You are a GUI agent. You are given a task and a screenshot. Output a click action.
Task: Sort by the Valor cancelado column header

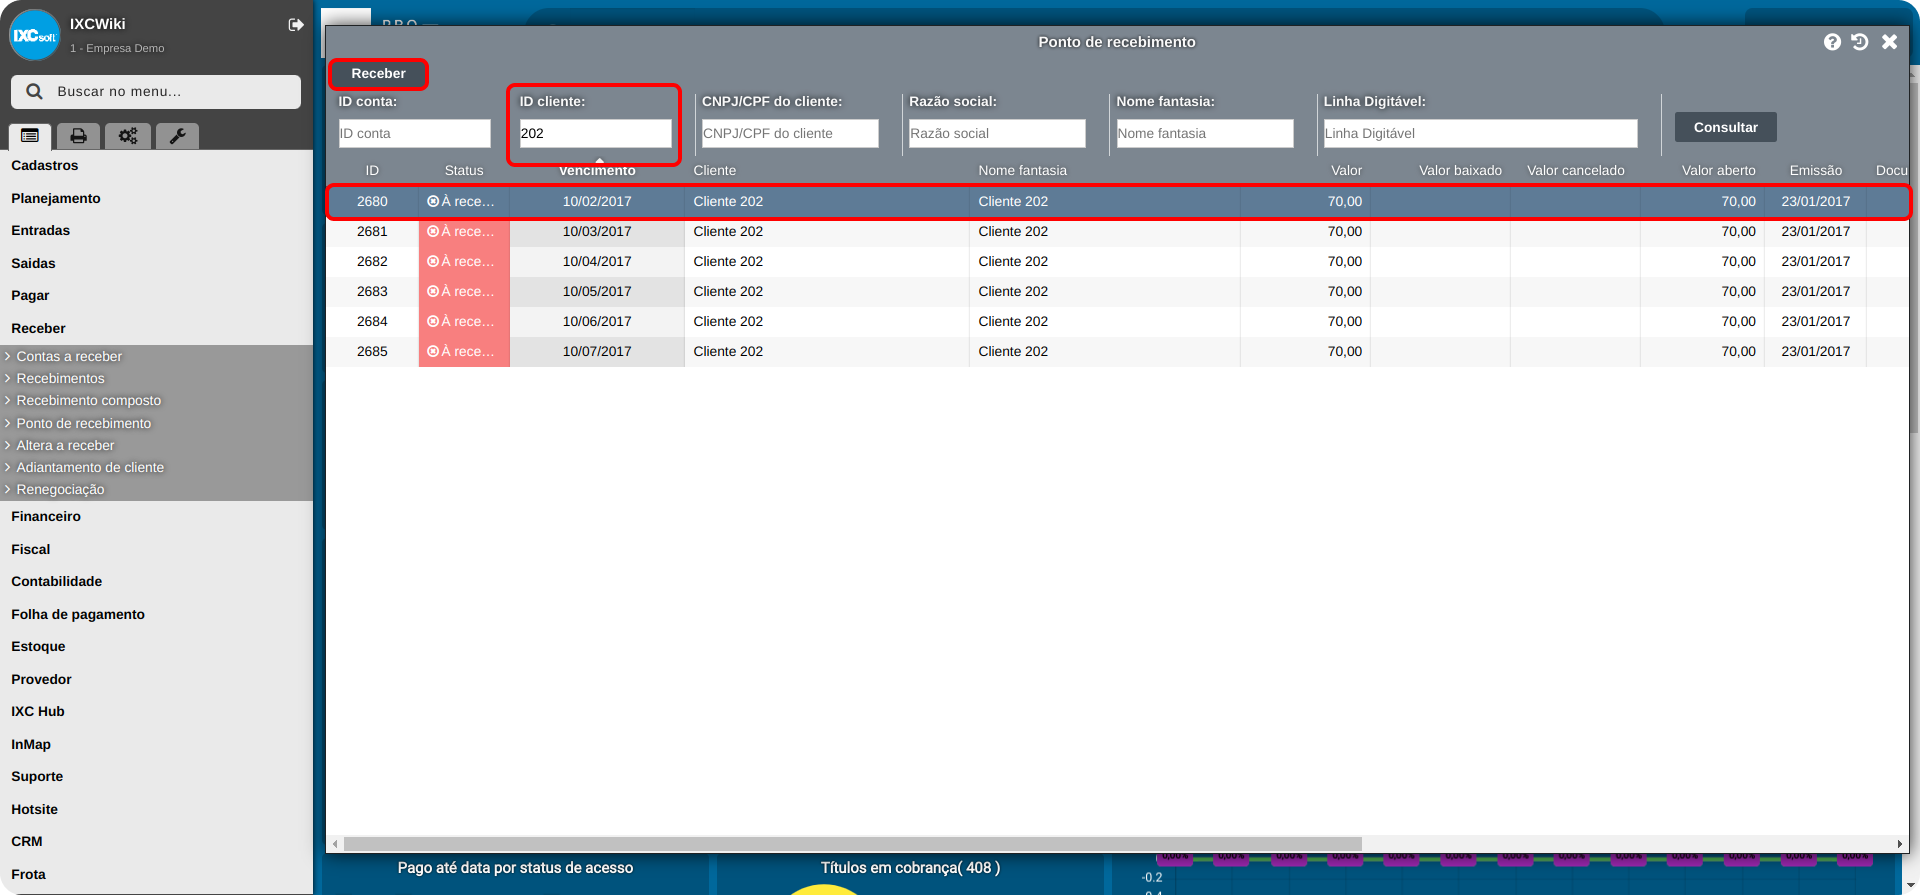[1575, 170]
